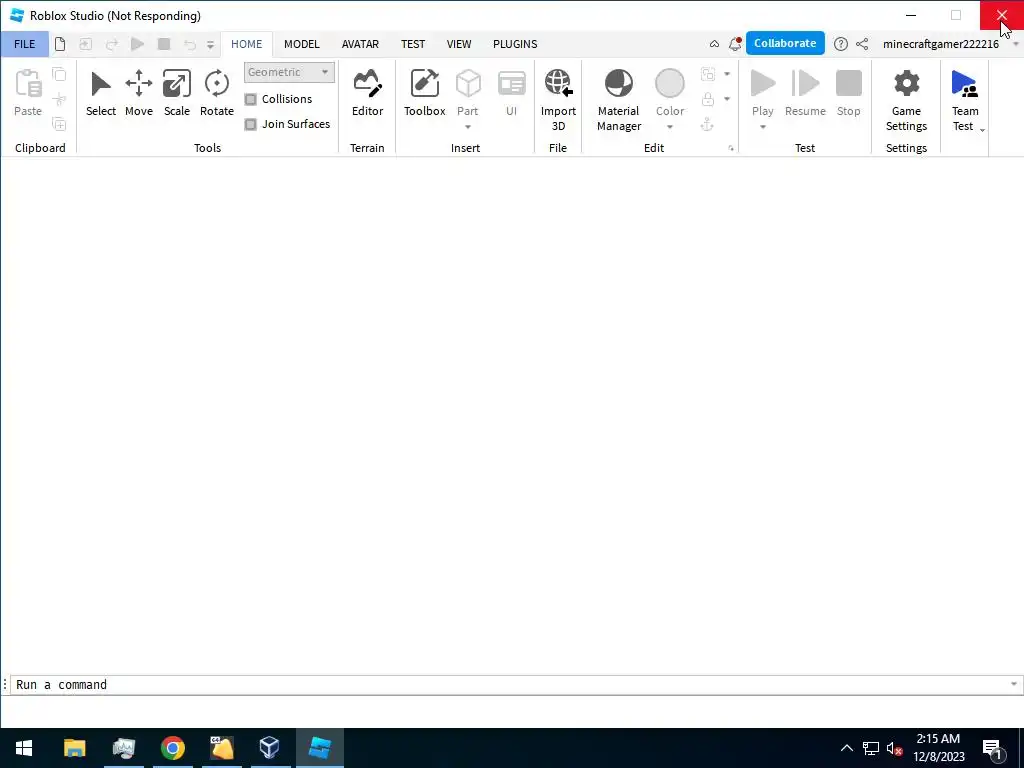Start a Team Test

tap(964, 100)
